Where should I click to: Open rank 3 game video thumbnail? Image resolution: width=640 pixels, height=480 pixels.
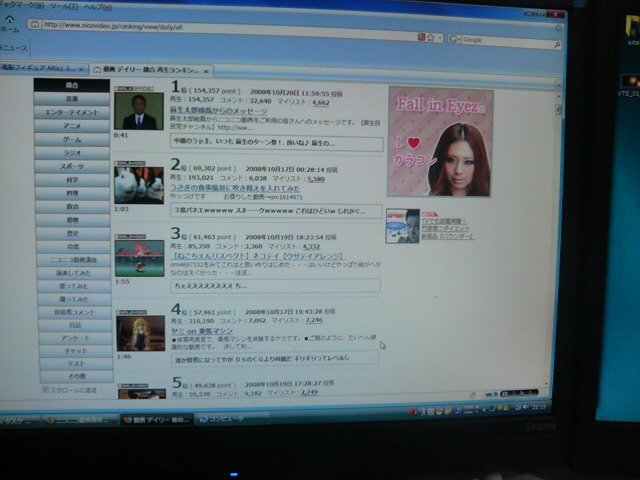tap(140, 258)
